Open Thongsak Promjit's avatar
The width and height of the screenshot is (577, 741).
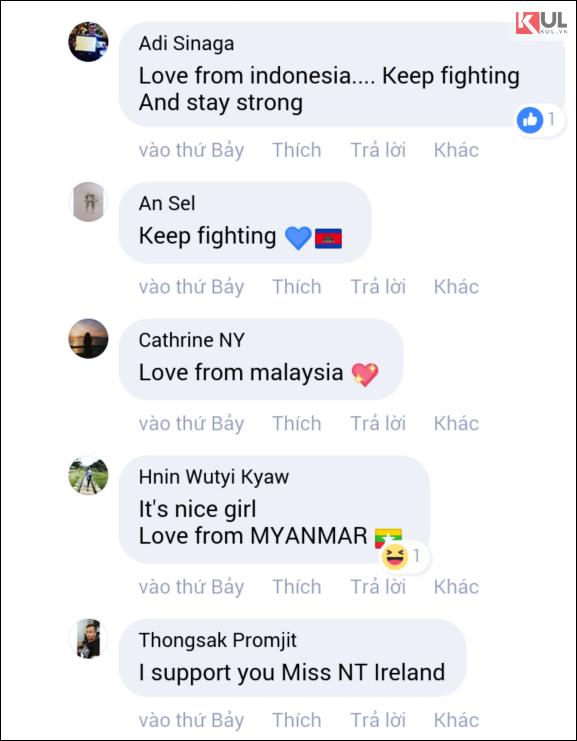pos(88,638)
